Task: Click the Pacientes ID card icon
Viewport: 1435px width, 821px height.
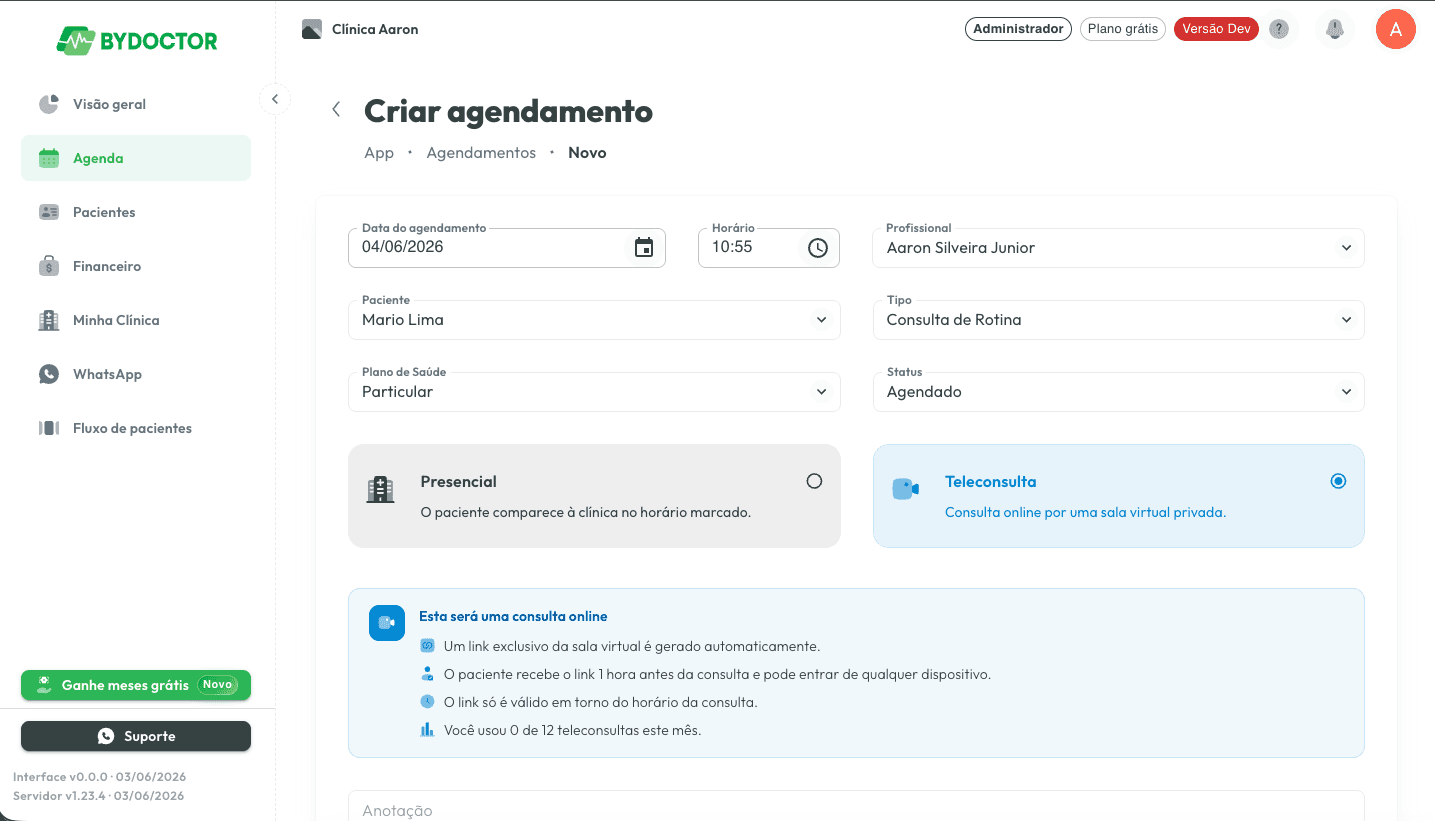Action: point(49,212)
